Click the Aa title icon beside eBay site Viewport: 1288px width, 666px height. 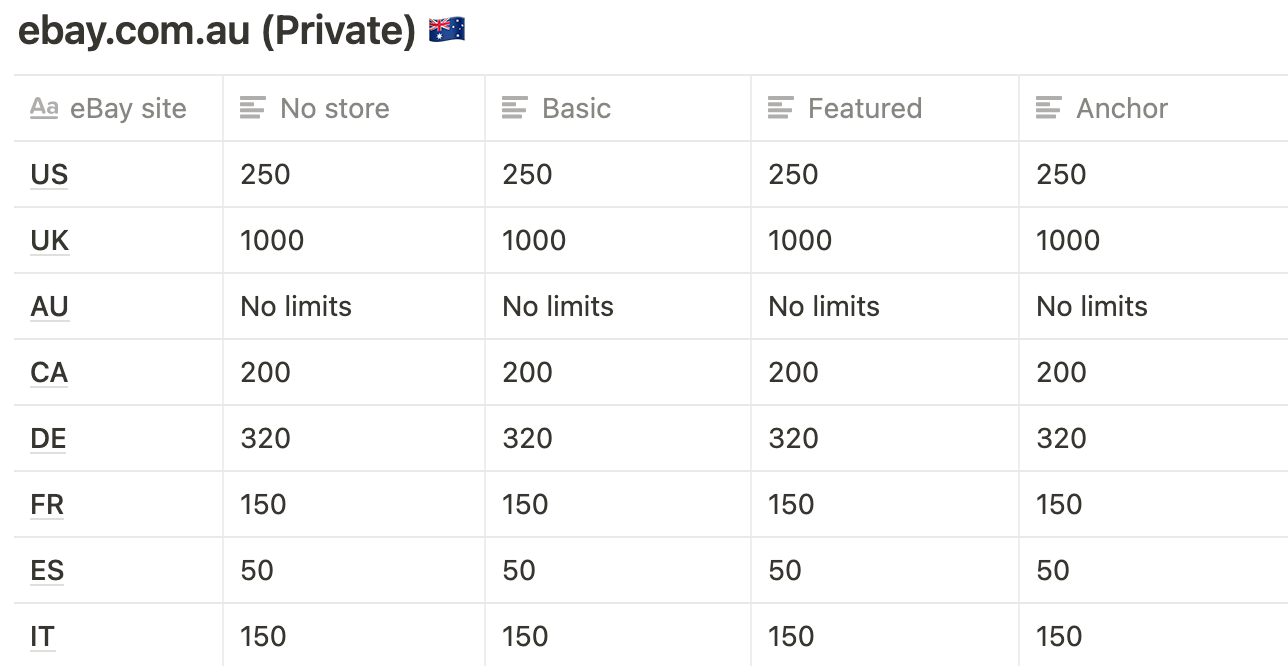44,108
